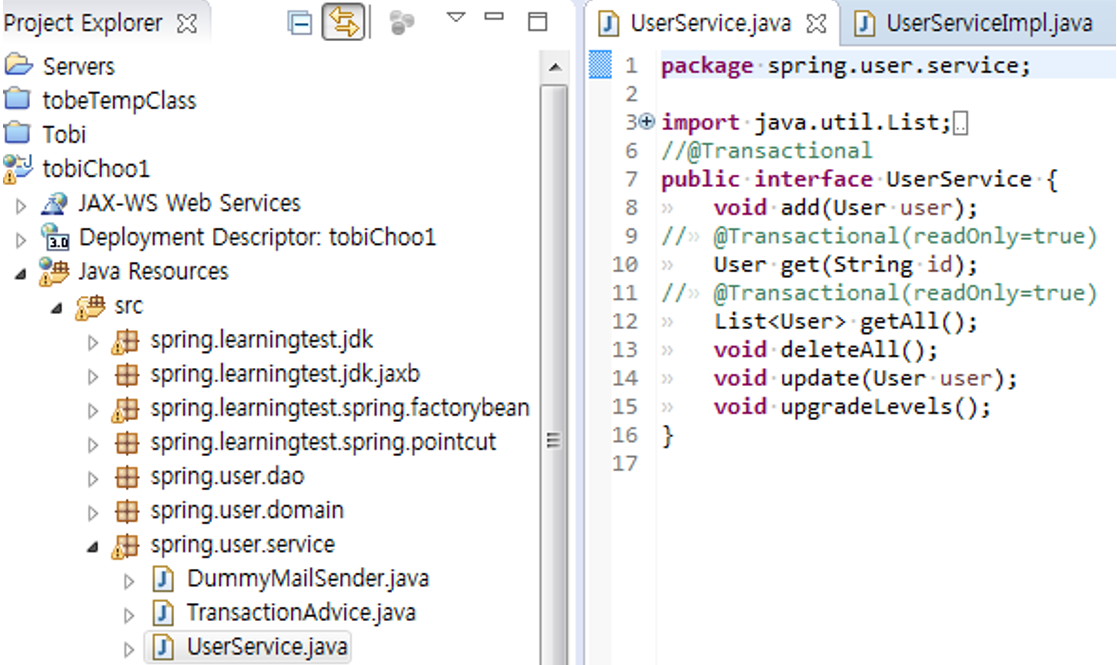Click on '//@Transactional' comment line 6

click(x=767, y=151)
